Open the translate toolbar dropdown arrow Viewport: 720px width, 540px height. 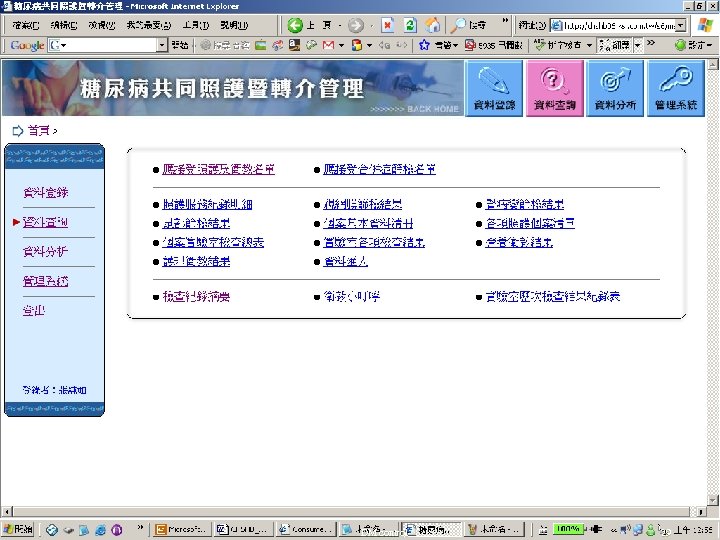pyautogui.click(x=638, y=45)
